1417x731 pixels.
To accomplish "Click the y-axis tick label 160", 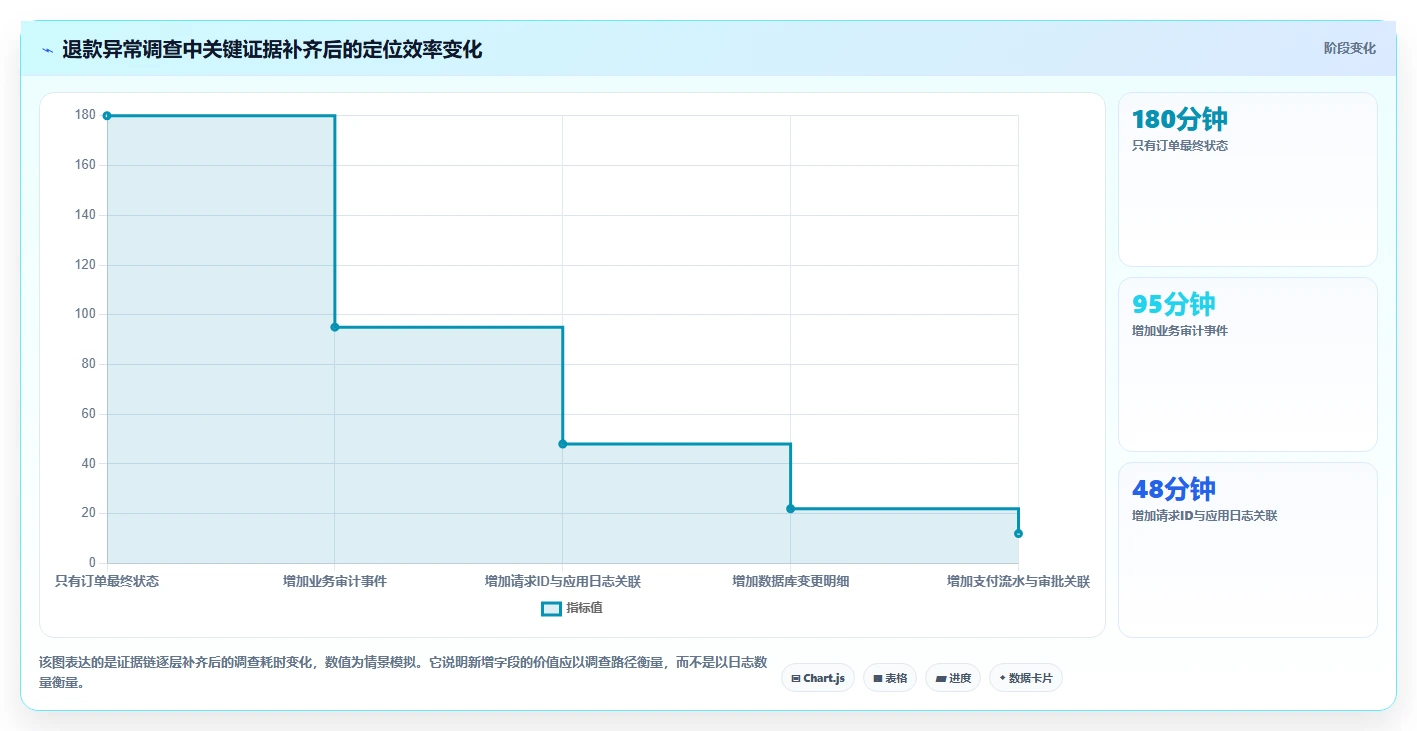I will pos(85,165).
